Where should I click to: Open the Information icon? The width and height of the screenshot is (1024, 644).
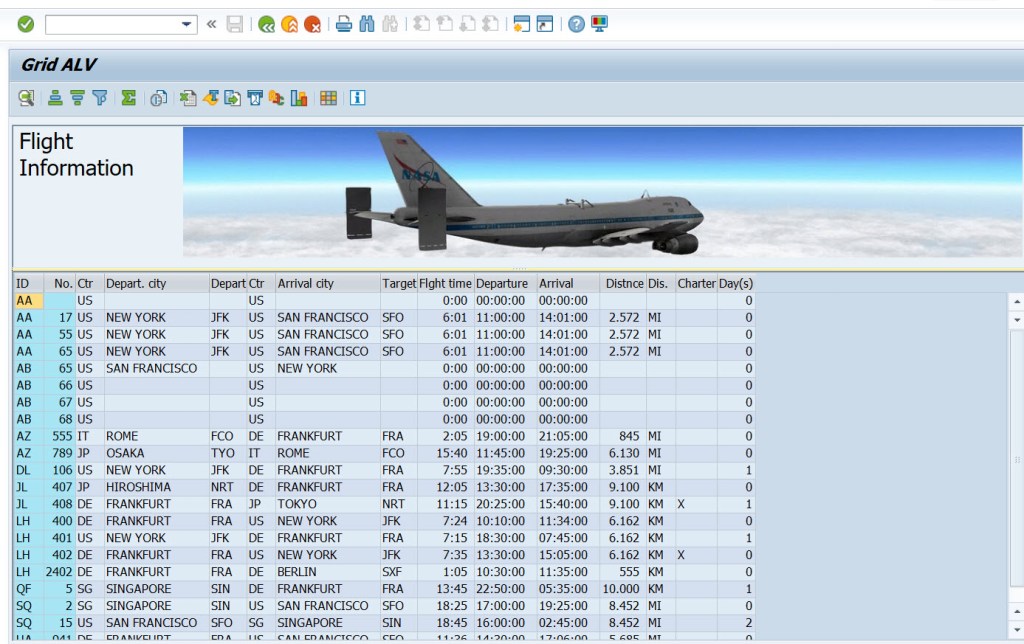tap(355, 97)
